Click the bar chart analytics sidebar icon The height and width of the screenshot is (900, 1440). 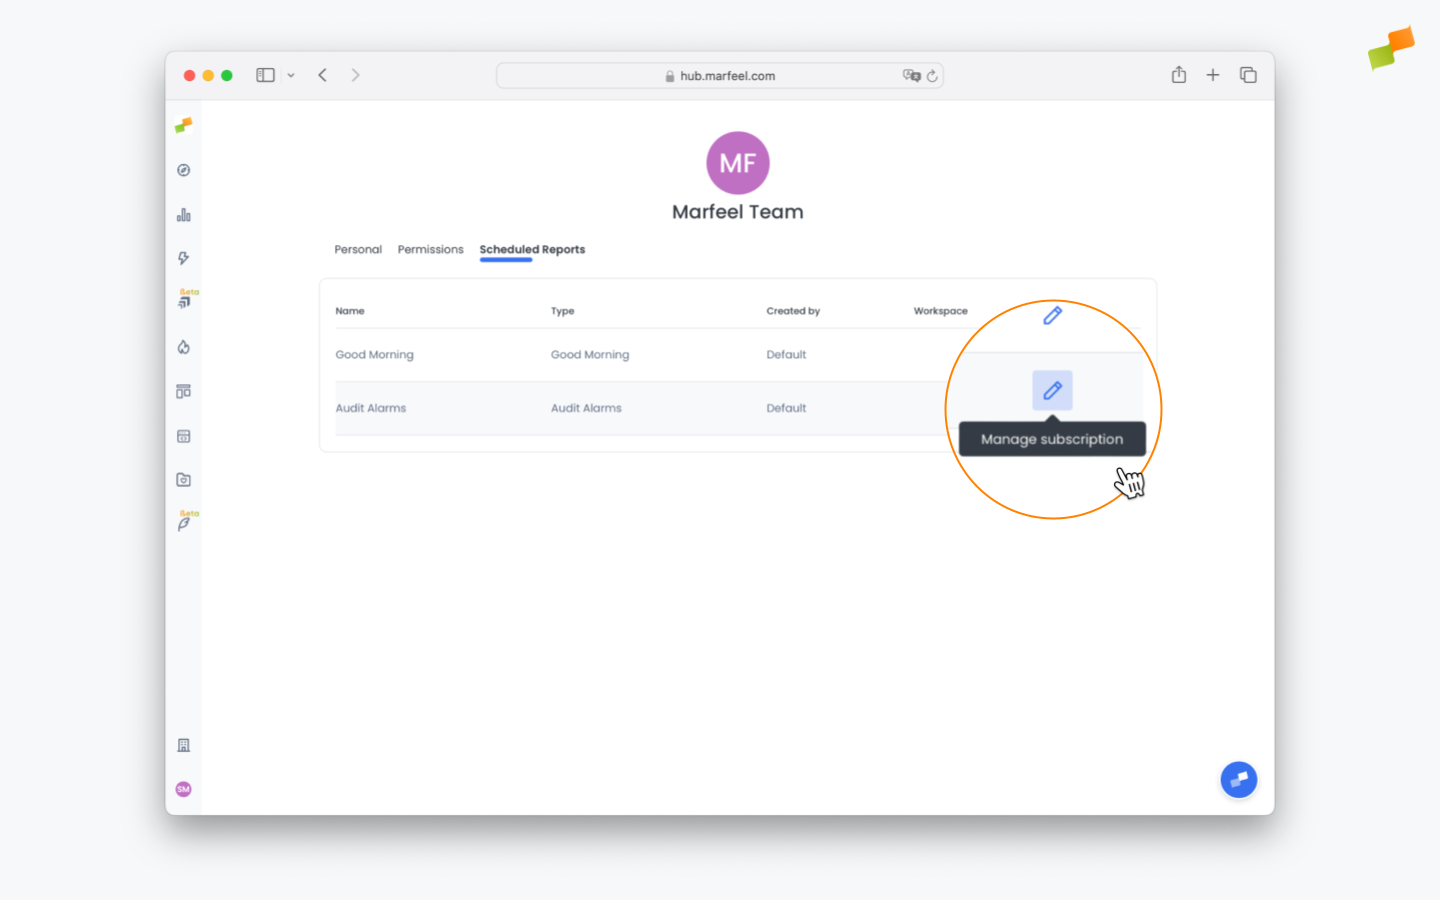tap(183, 215)
